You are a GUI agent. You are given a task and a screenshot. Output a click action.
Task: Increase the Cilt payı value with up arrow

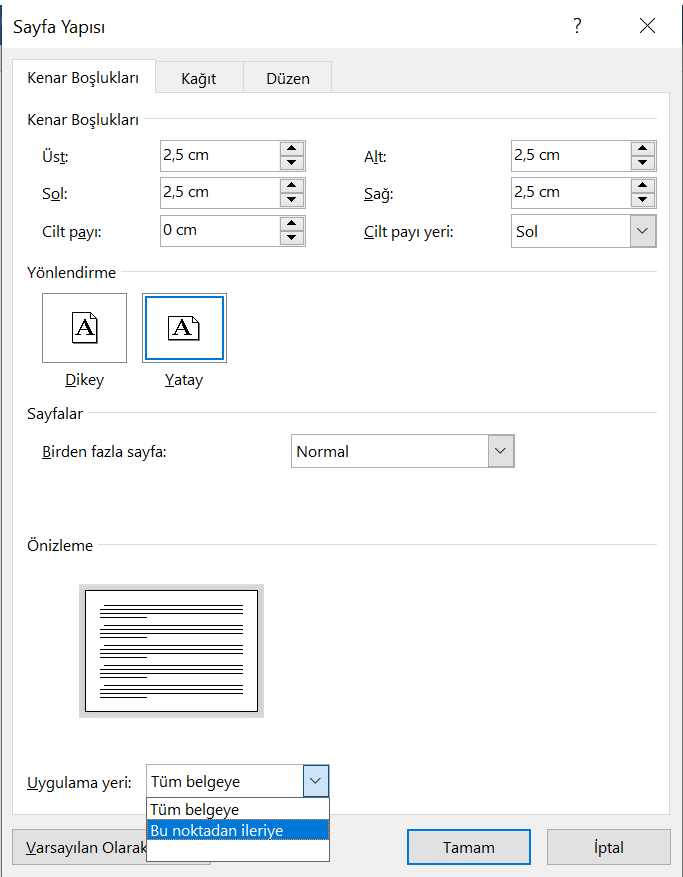pos(292,224)
